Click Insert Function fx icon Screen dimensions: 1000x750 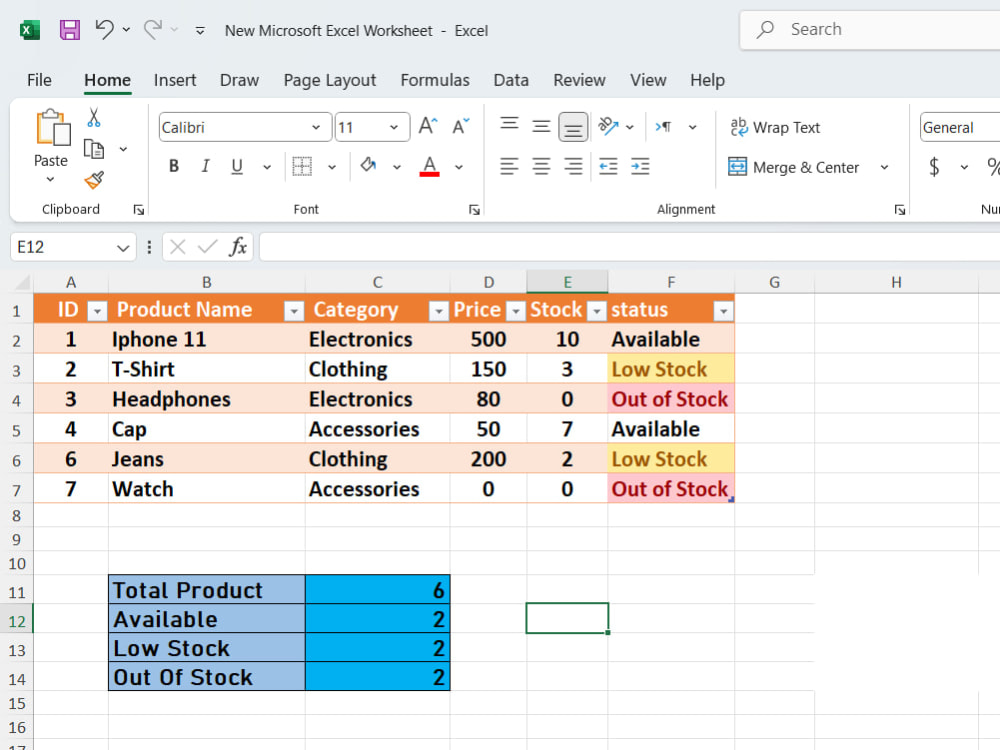(239, 247)
